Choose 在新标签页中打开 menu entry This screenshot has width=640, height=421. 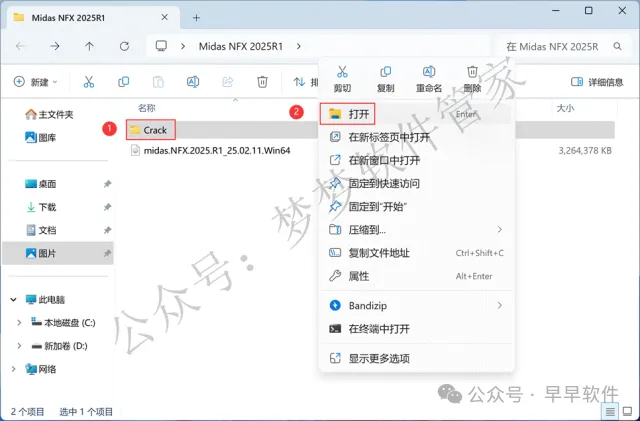[x=416, y=137]
